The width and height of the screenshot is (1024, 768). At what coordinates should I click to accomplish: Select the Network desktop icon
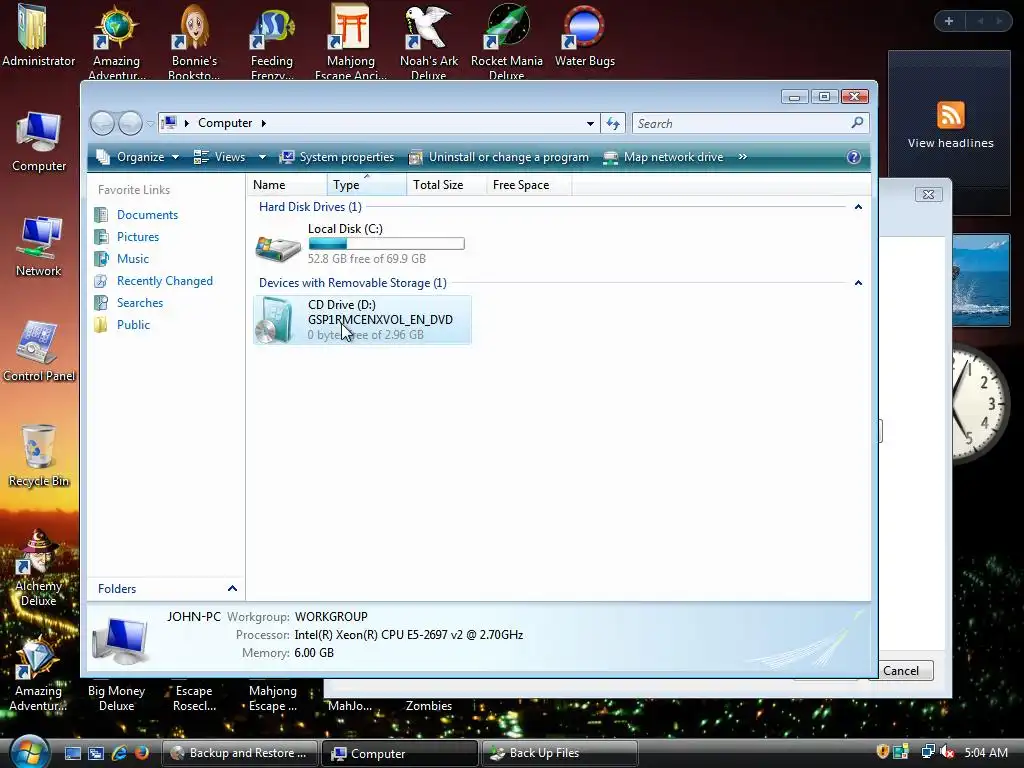(39, 246)
